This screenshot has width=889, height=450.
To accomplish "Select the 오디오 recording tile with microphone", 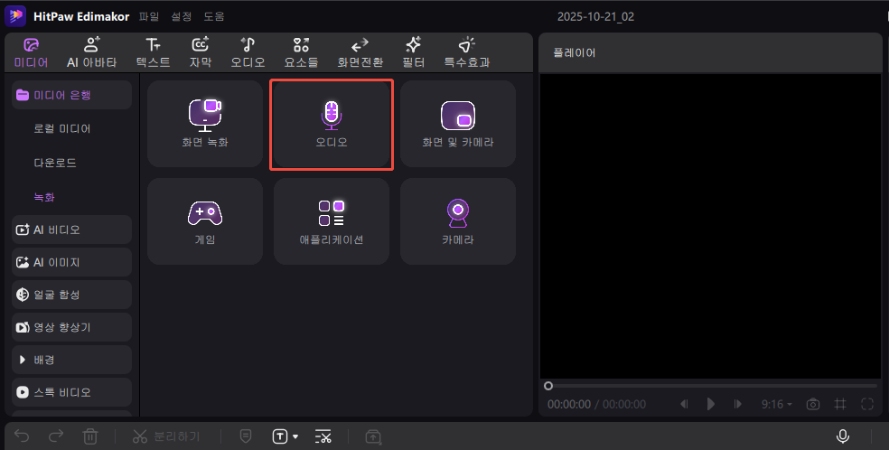I will click(331, 124).
